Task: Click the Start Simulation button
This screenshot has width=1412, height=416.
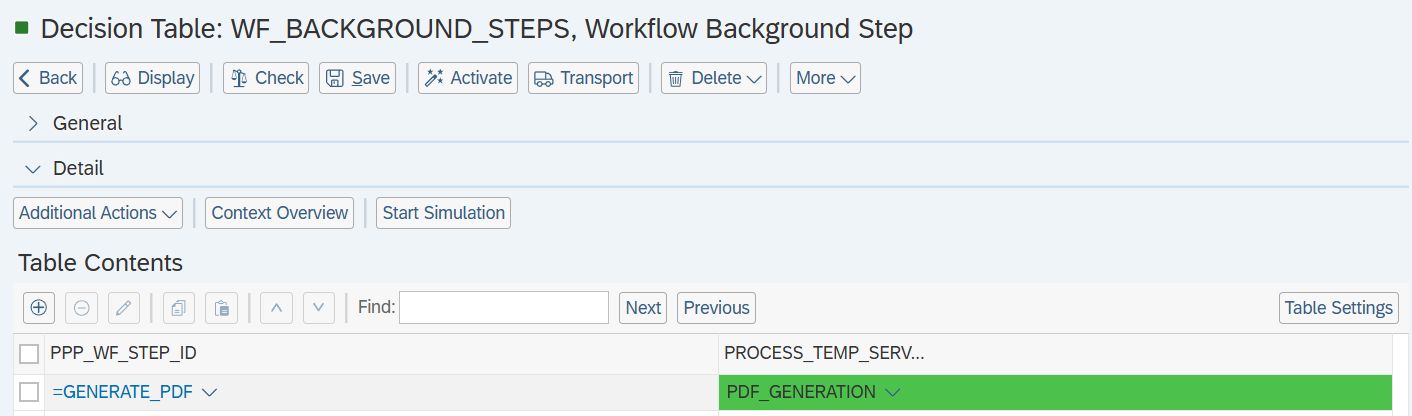Action: pyautogui.click(x=443, y=213)
